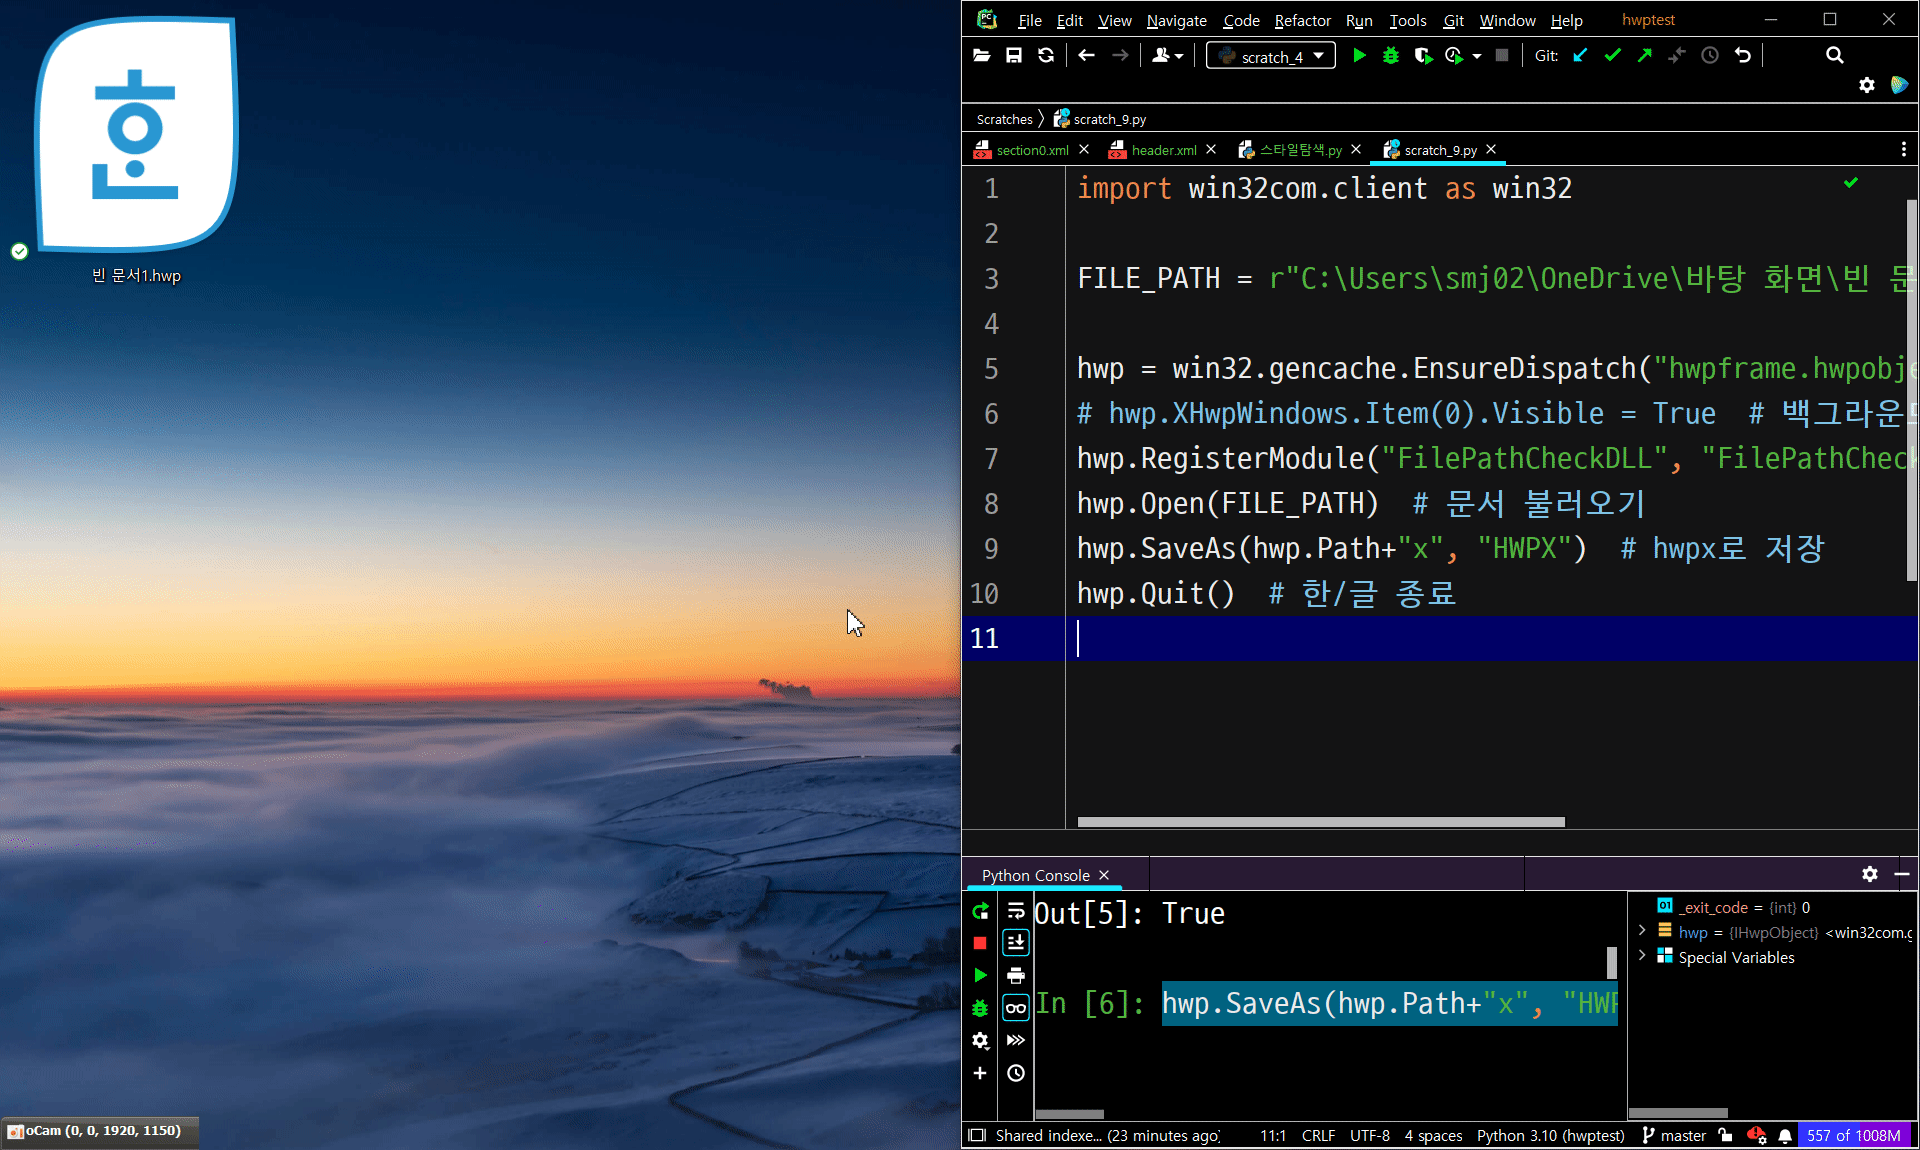Screen dimensions: 1920x1150
Task: Open search everywhere magnifier
Action: pos(1834,56)
